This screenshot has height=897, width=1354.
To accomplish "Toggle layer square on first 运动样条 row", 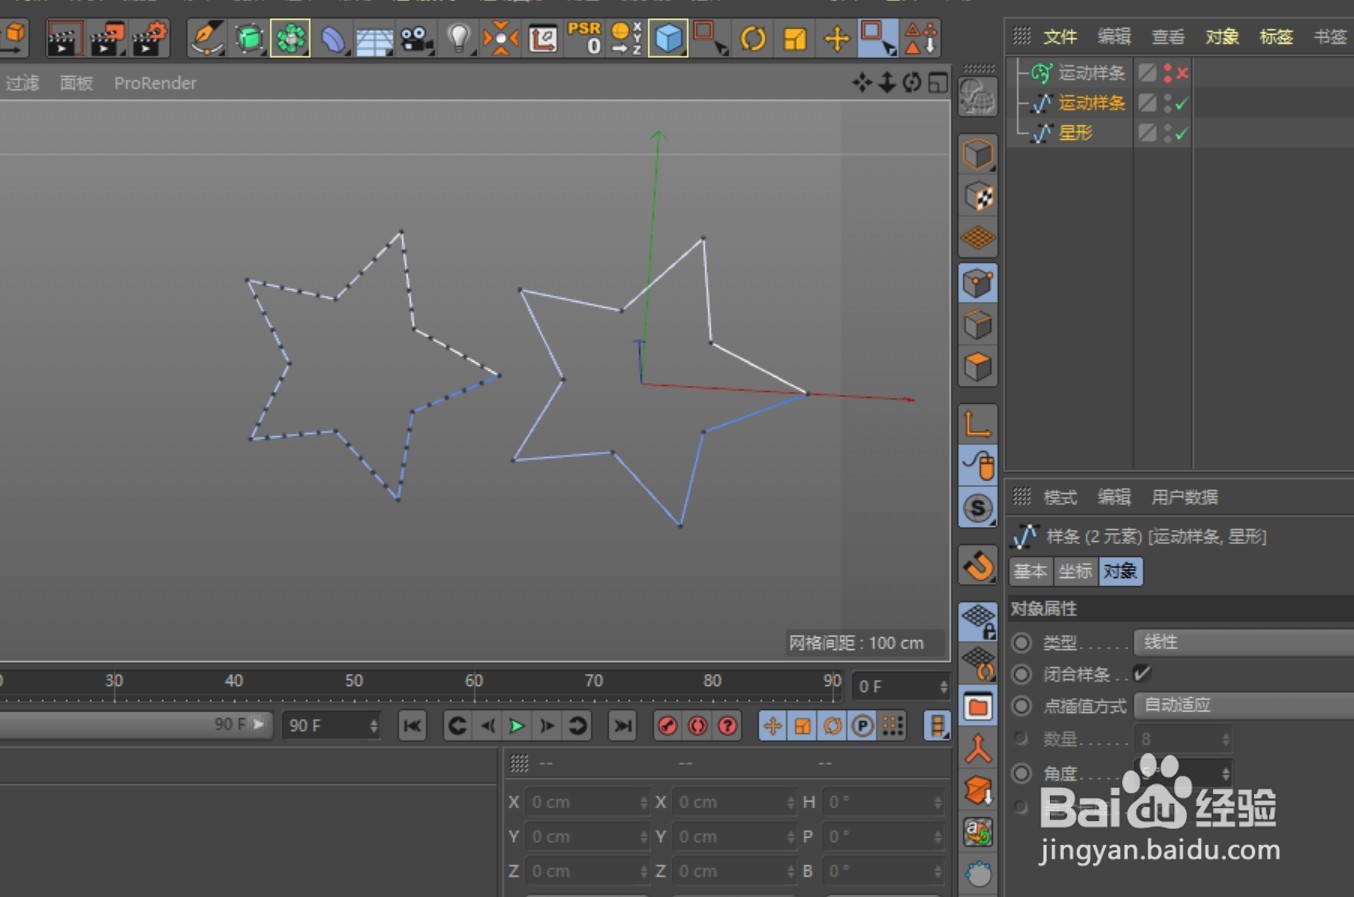I will 1148,73.
